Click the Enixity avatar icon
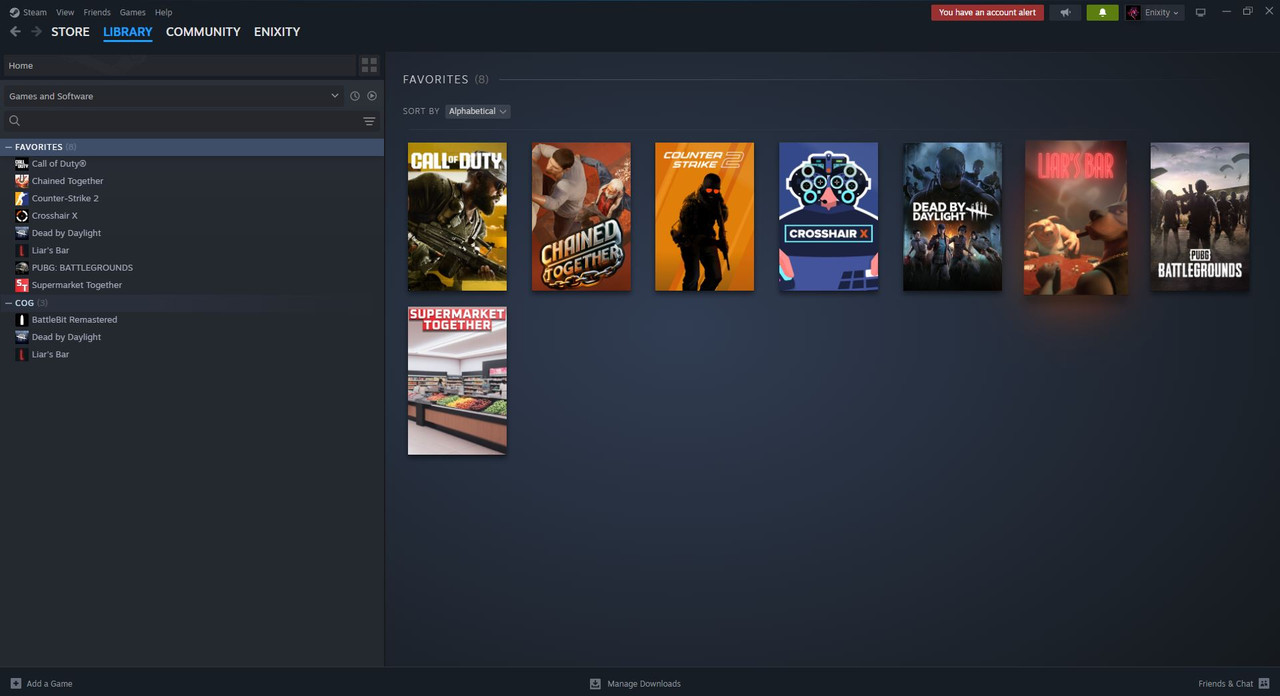 1134,12
